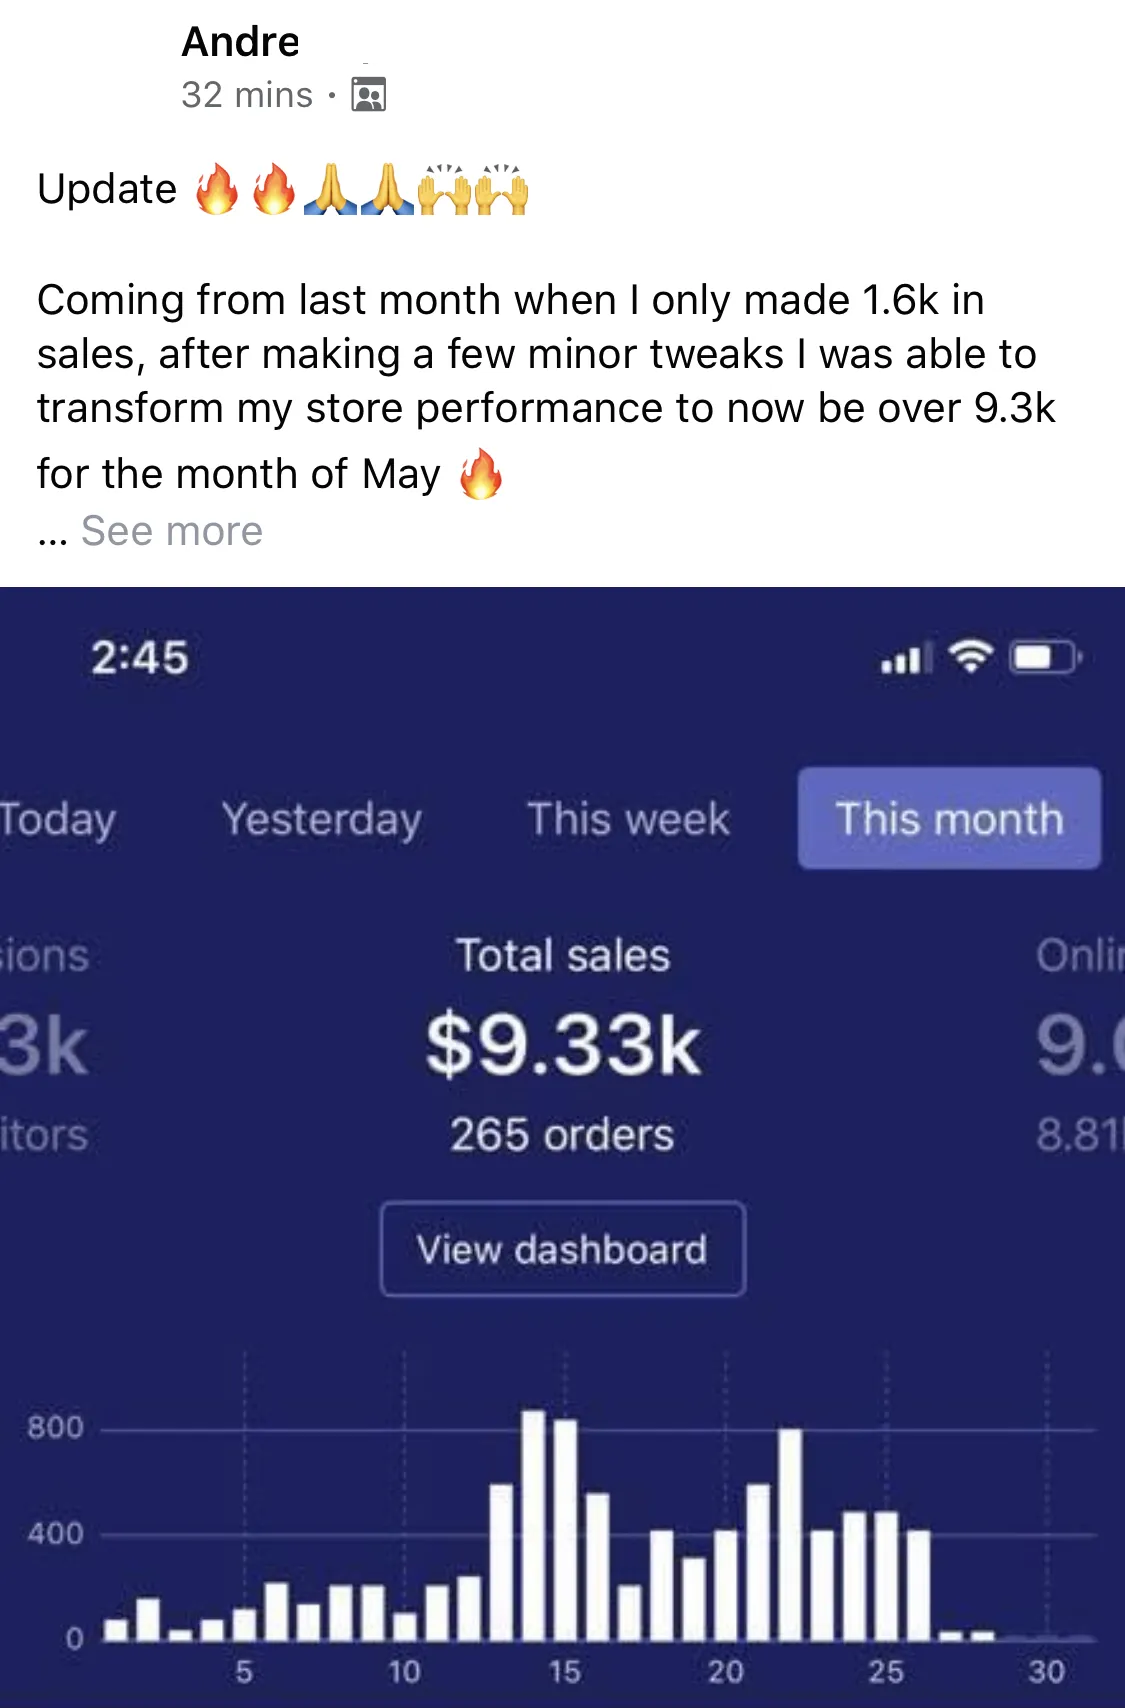The height and width of the screenshot is (1708, 1125).
Task: Click the group audience privacy icon
Action: point(368,95)
